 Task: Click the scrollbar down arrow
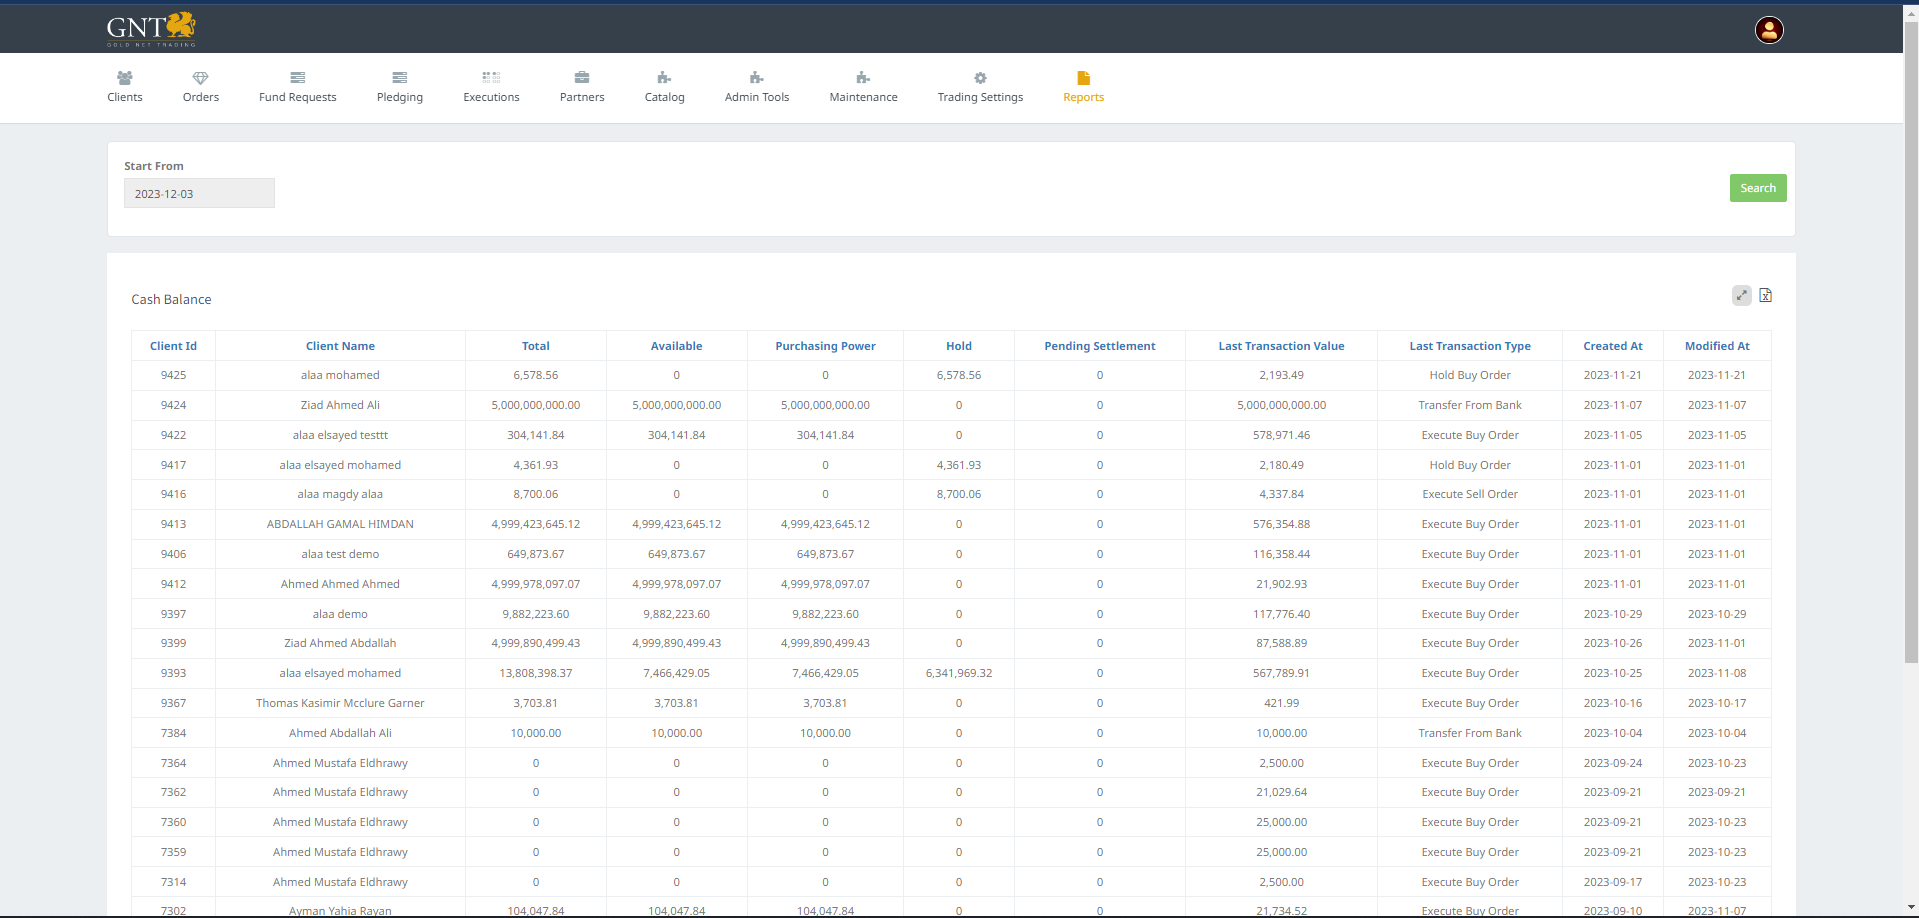(x=1910, y=908)
